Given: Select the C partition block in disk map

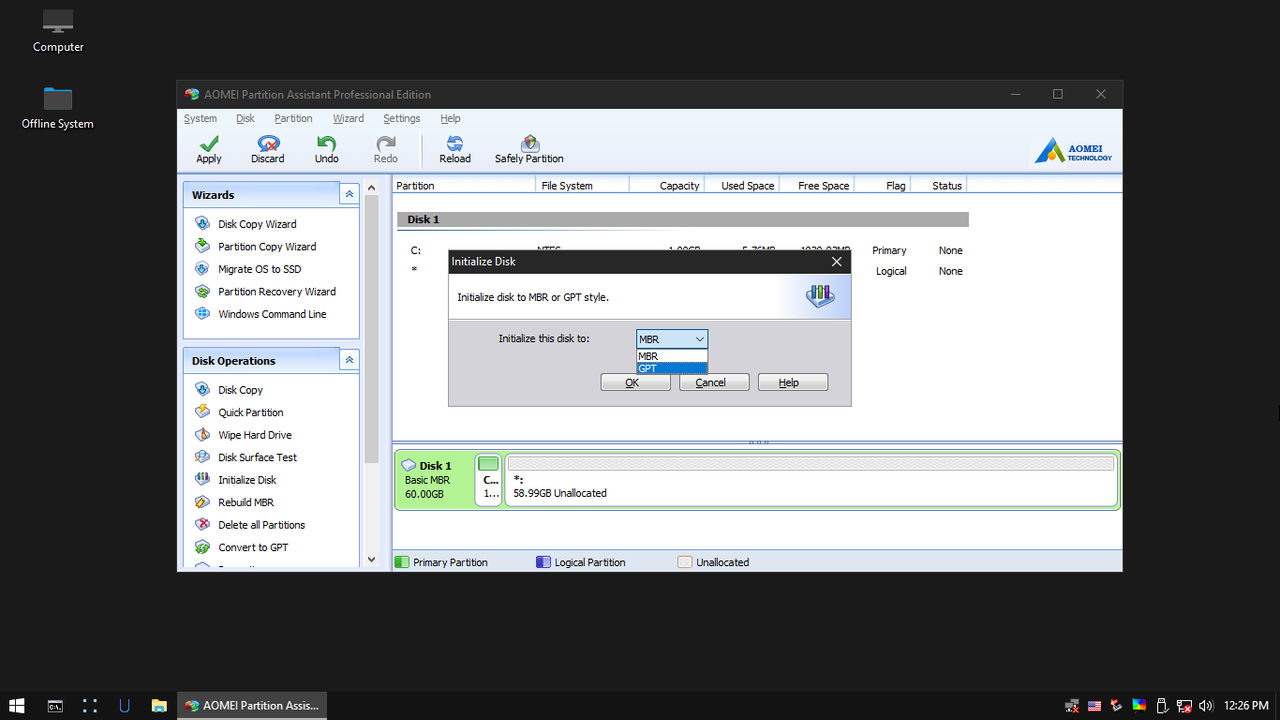Looking at the screenshot, I should [488, 480].
